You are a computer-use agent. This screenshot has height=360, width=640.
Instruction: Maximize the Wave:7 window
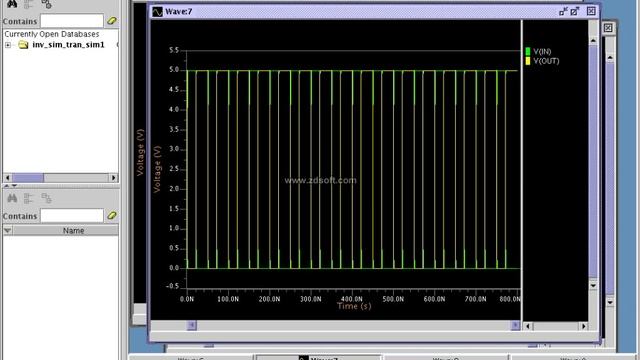point(575,11)
